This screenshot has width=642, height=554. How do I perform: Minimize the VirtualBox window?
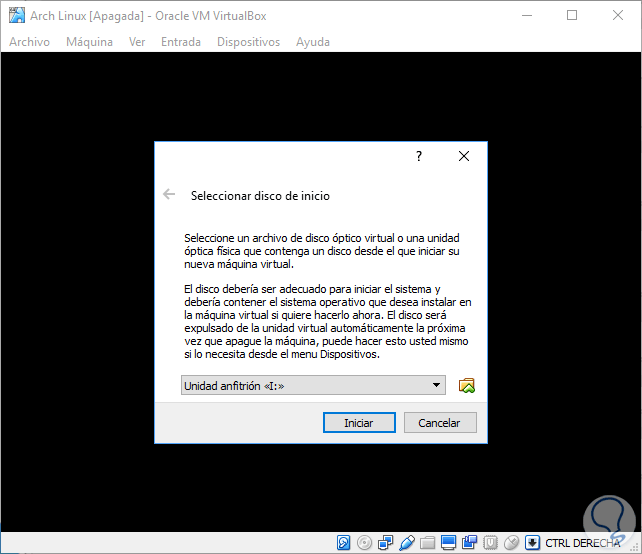(527, 16)
